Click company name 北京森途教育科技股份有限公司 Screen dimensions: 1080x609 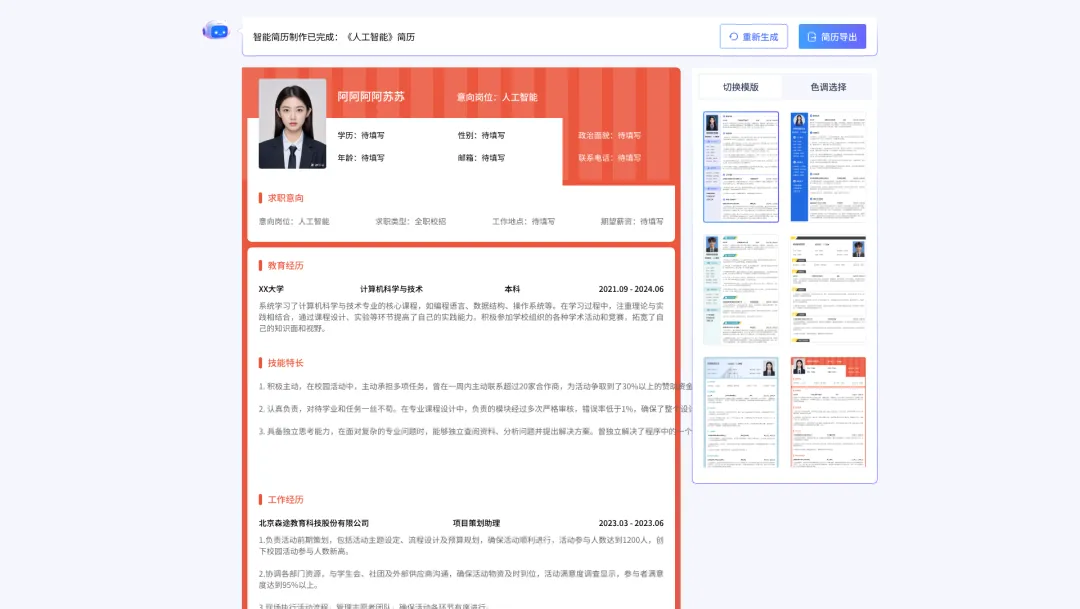click(x=314, y=524)
